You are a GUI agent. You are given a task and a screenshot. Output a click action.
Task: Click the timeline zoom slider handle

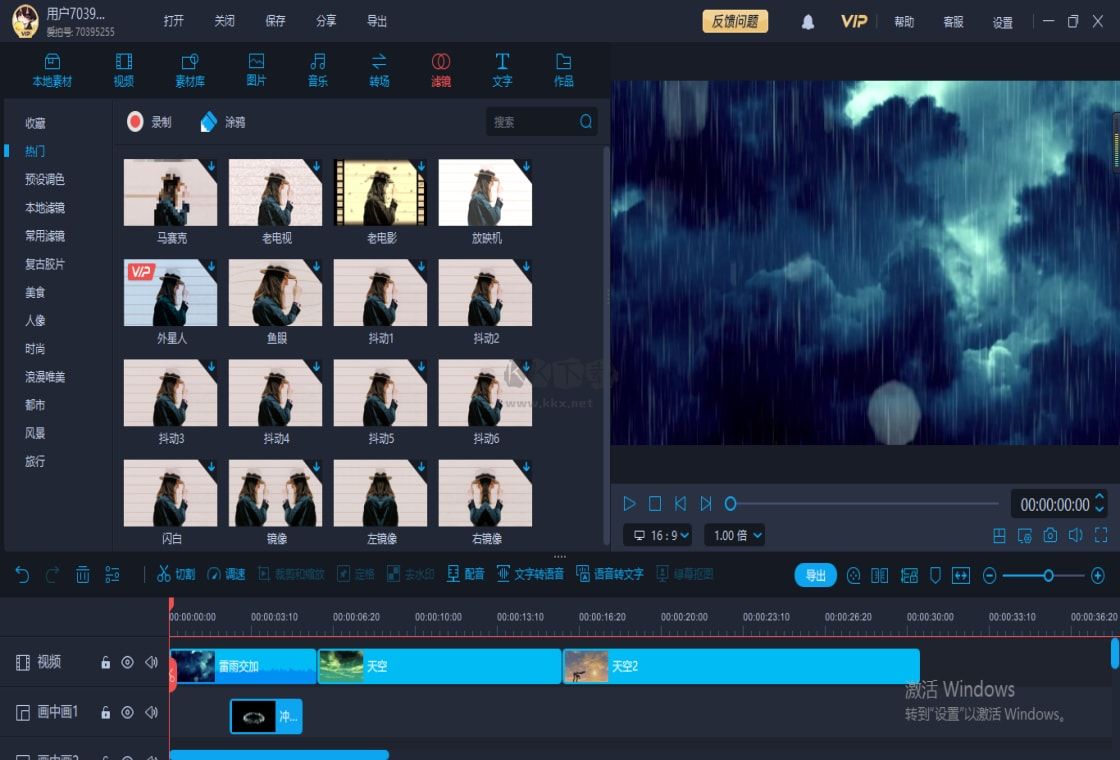tap(1048, 576)
